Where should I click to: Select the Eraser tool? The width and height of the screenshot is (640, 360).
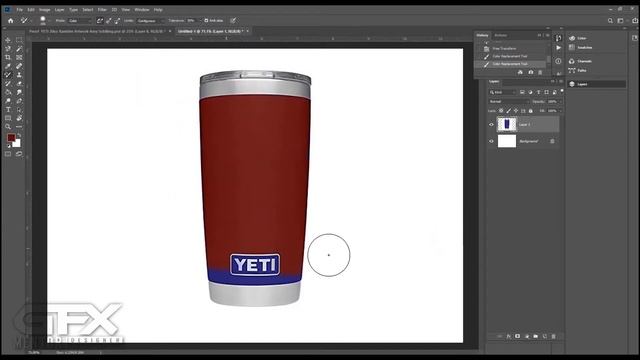(x=19, y=84)
